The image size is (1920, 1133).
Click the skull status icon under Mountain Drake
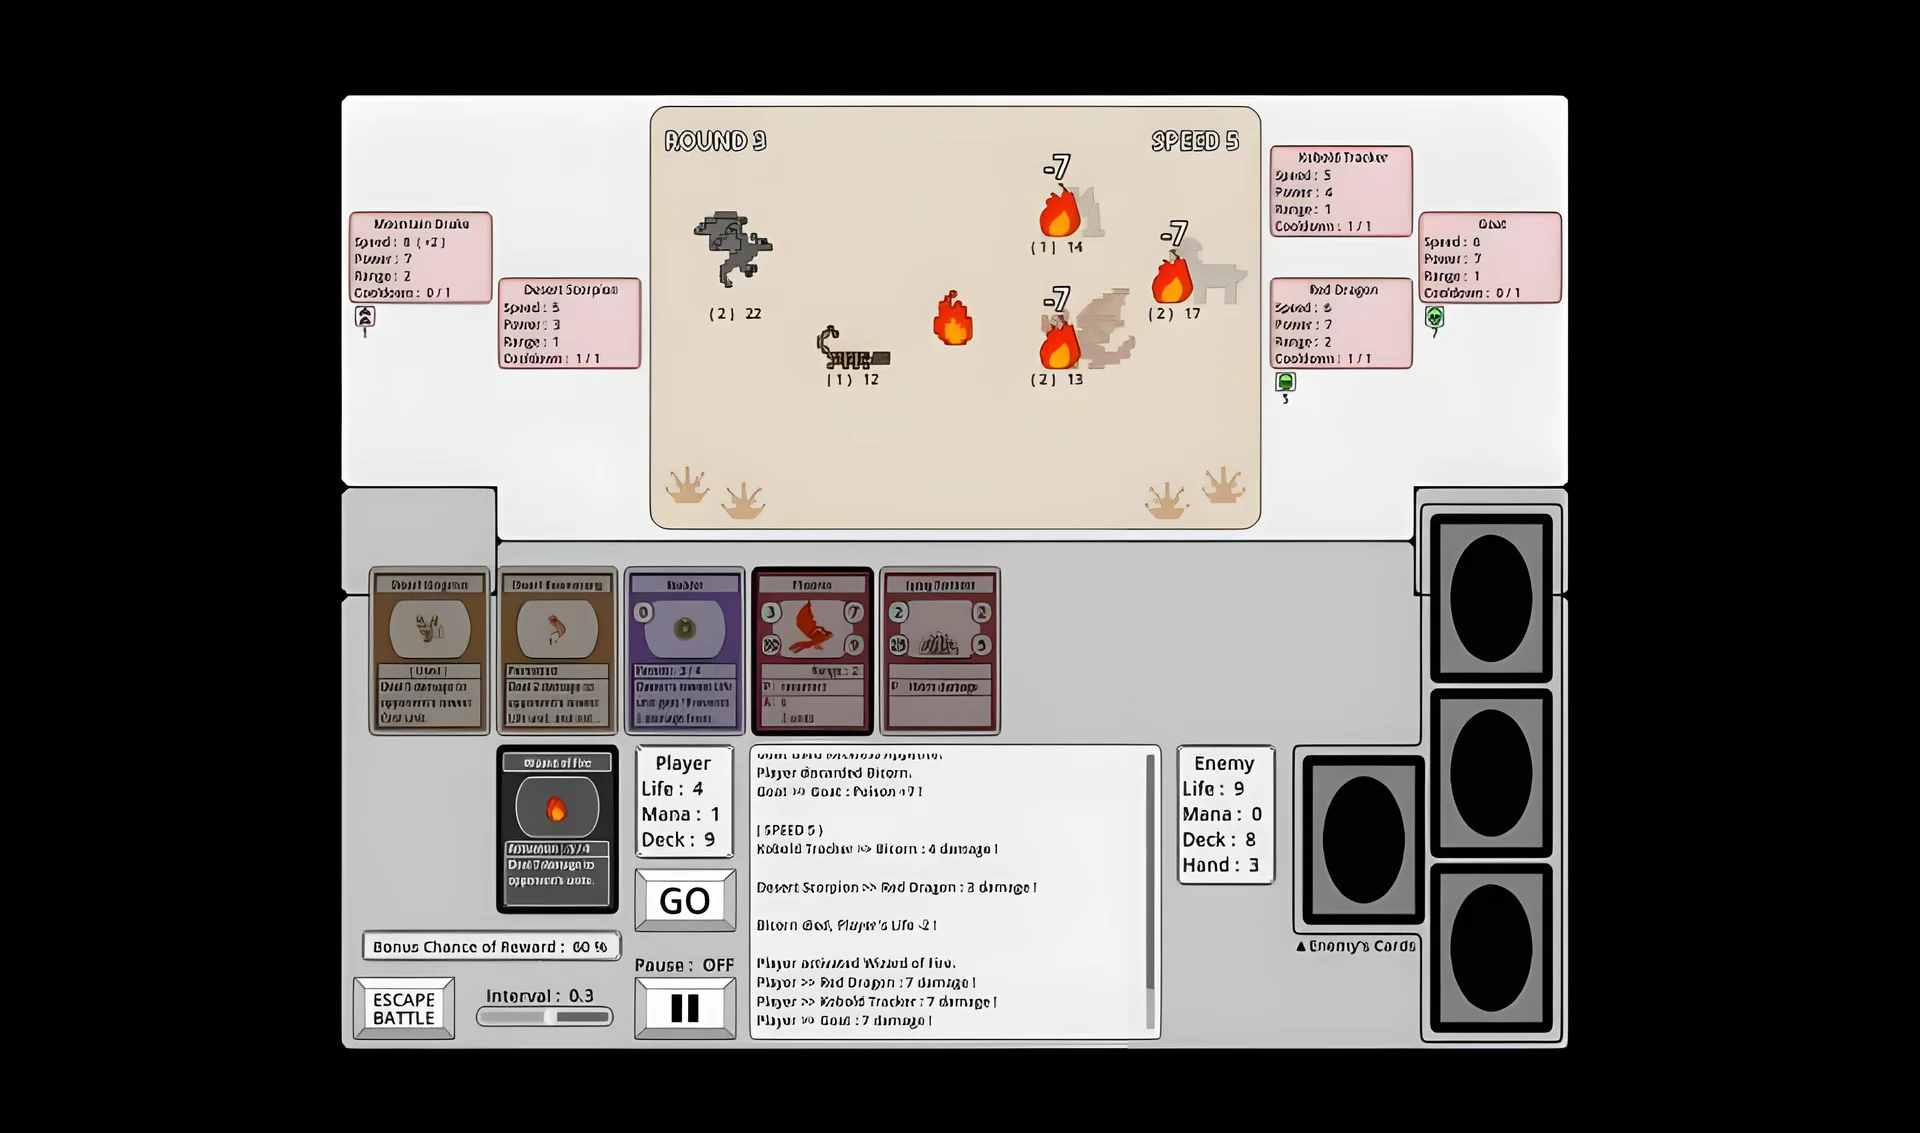click(365, 317)
